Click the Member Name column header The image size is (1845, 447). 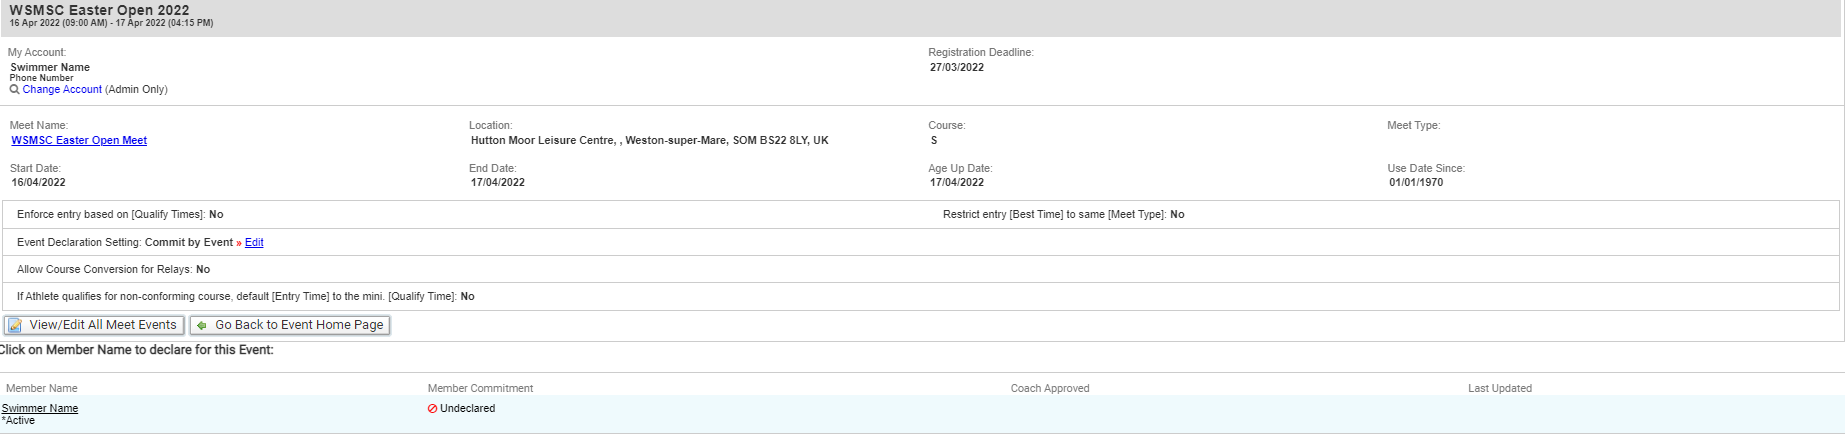click(x=42, y=388)
